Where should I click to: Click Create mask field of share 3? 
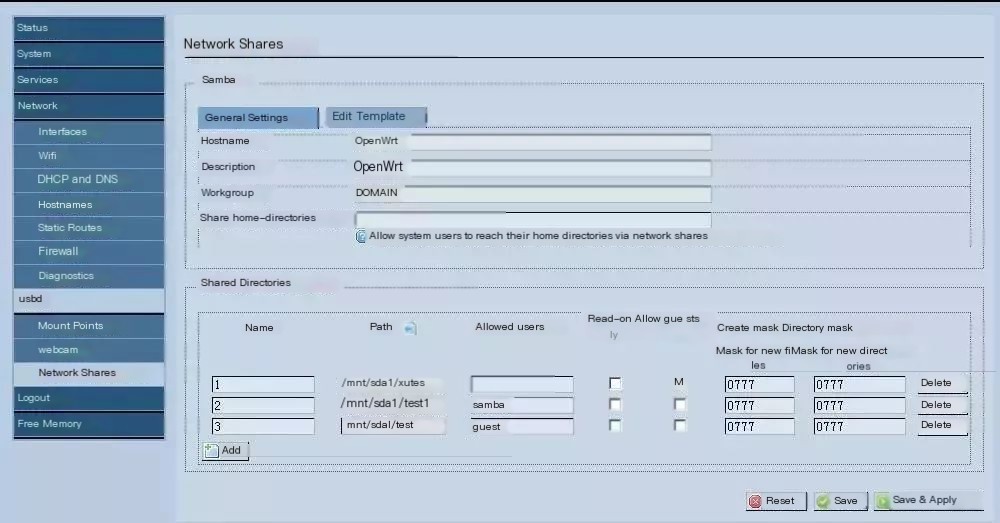pos(759,427)
